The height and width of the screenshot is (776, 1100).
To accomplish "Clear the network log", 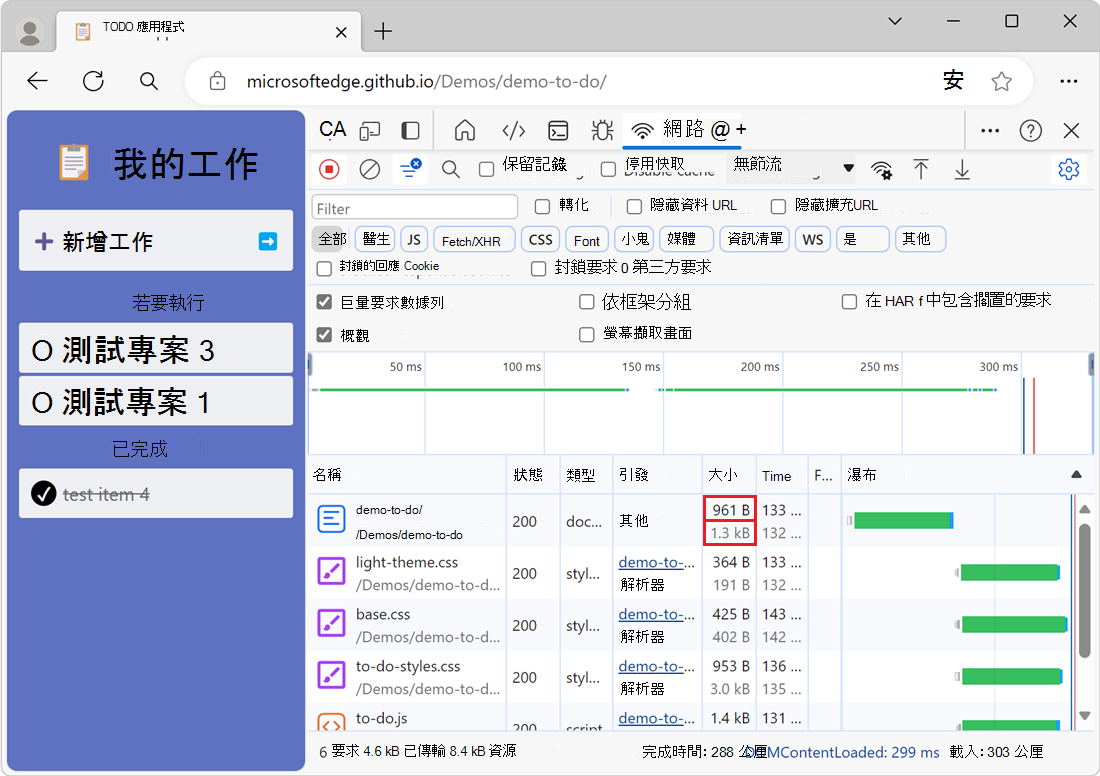I will (x=369, y=169).
